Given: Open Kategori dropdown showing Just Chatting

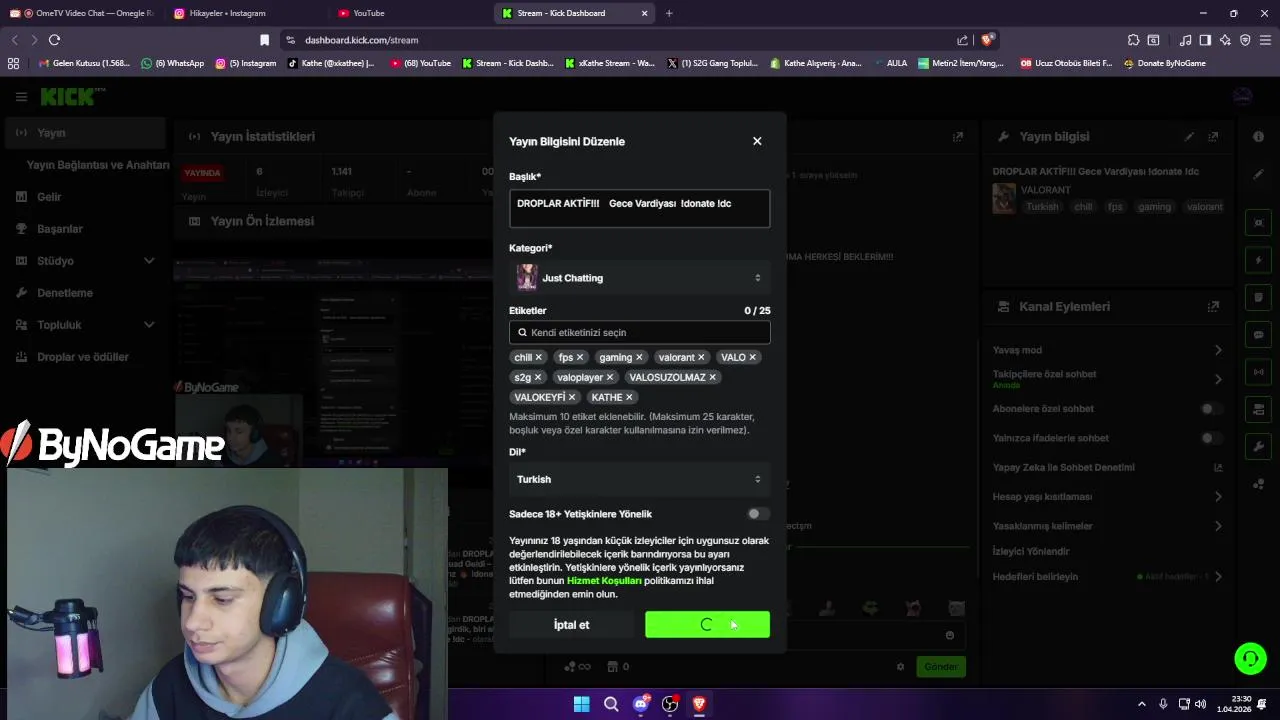Looking at the screenshot, I should (640, 278).
